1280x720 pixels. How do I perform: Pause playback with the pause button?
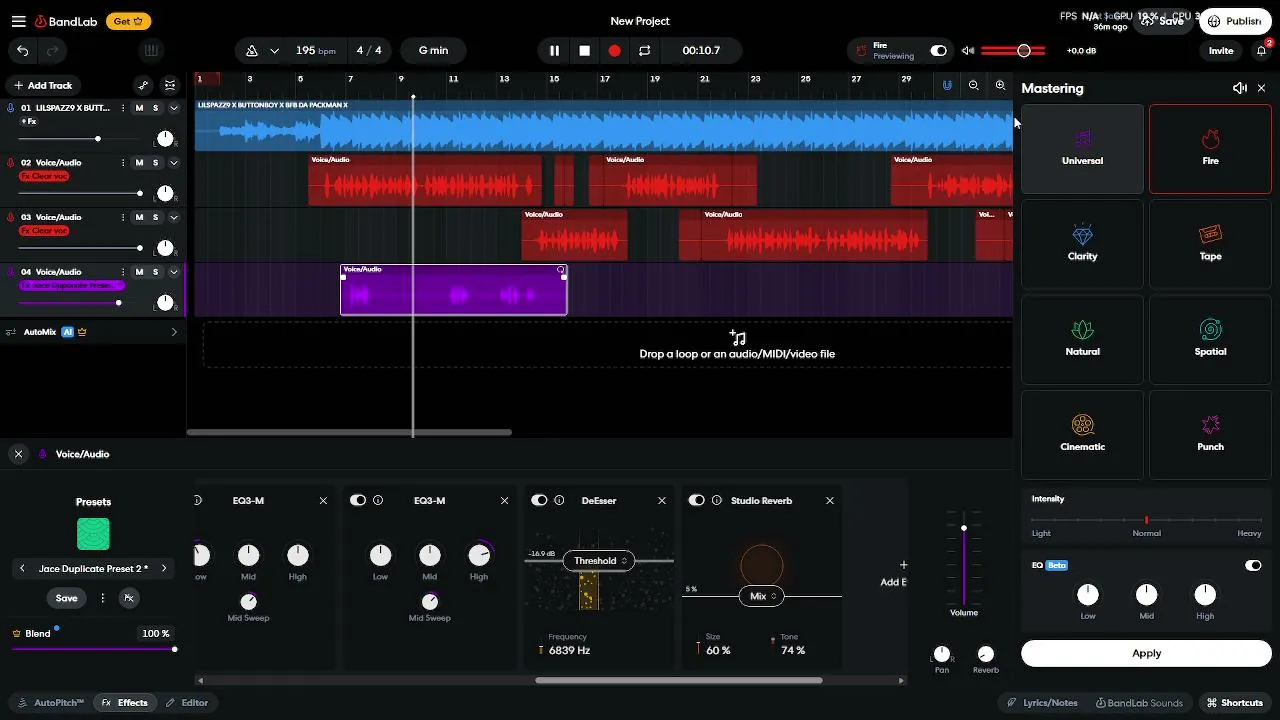(x=554, y=51)
